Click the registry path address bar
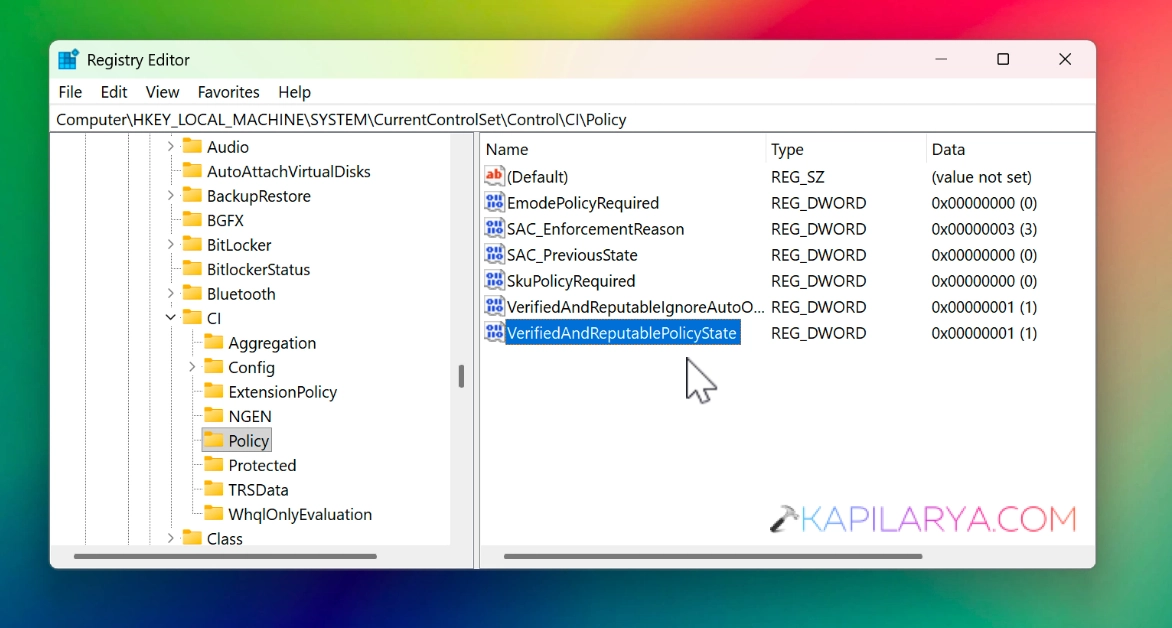The height and width of the screenshot is (628, 1172). [x=573, y=120]
